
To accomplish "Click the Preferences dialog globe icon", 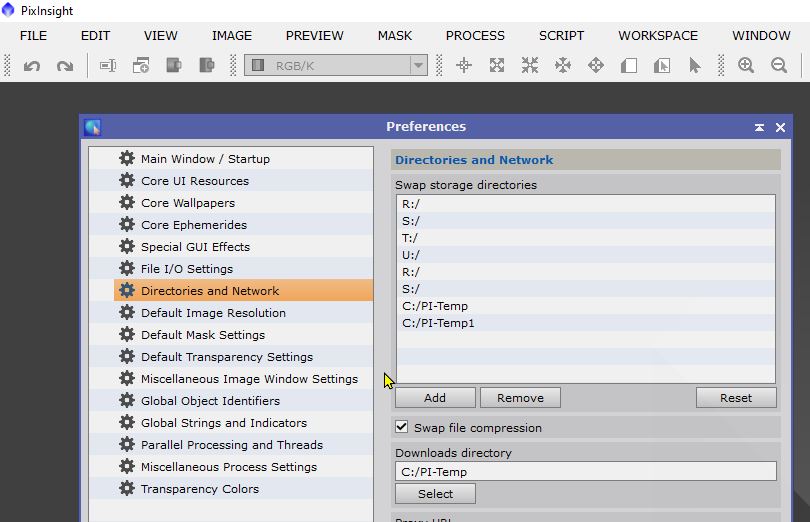I will click(x=93, y=127).
